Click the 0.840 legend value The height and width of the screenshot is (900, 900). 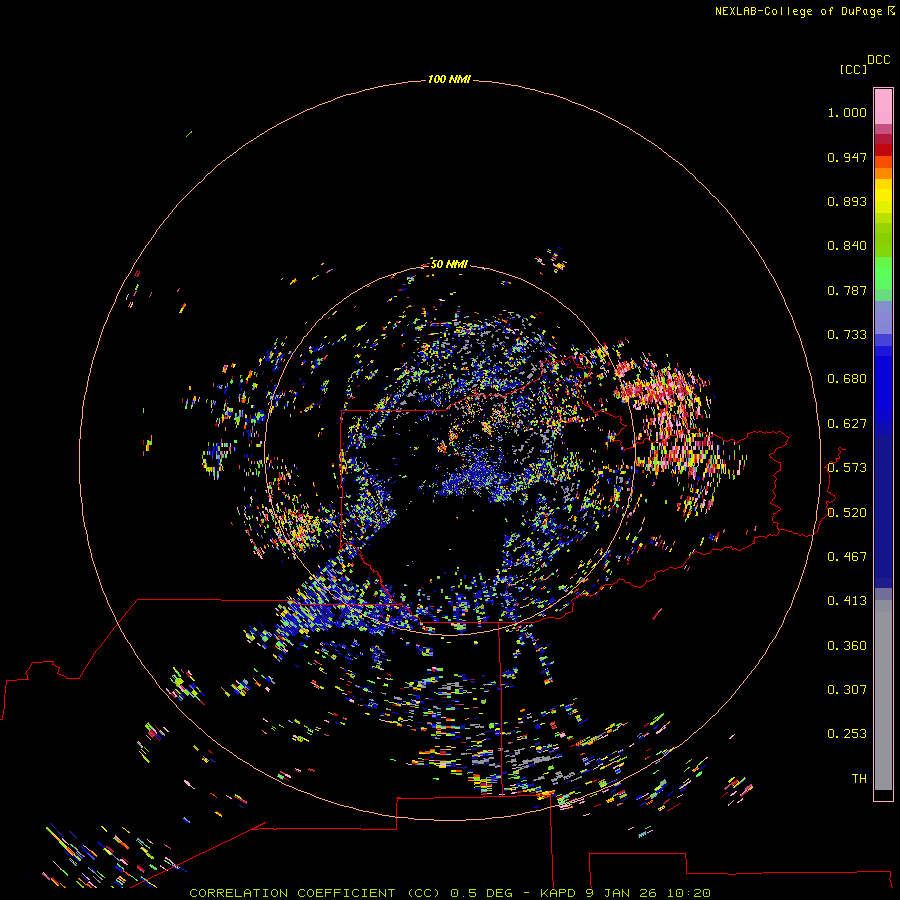point(847,246)
